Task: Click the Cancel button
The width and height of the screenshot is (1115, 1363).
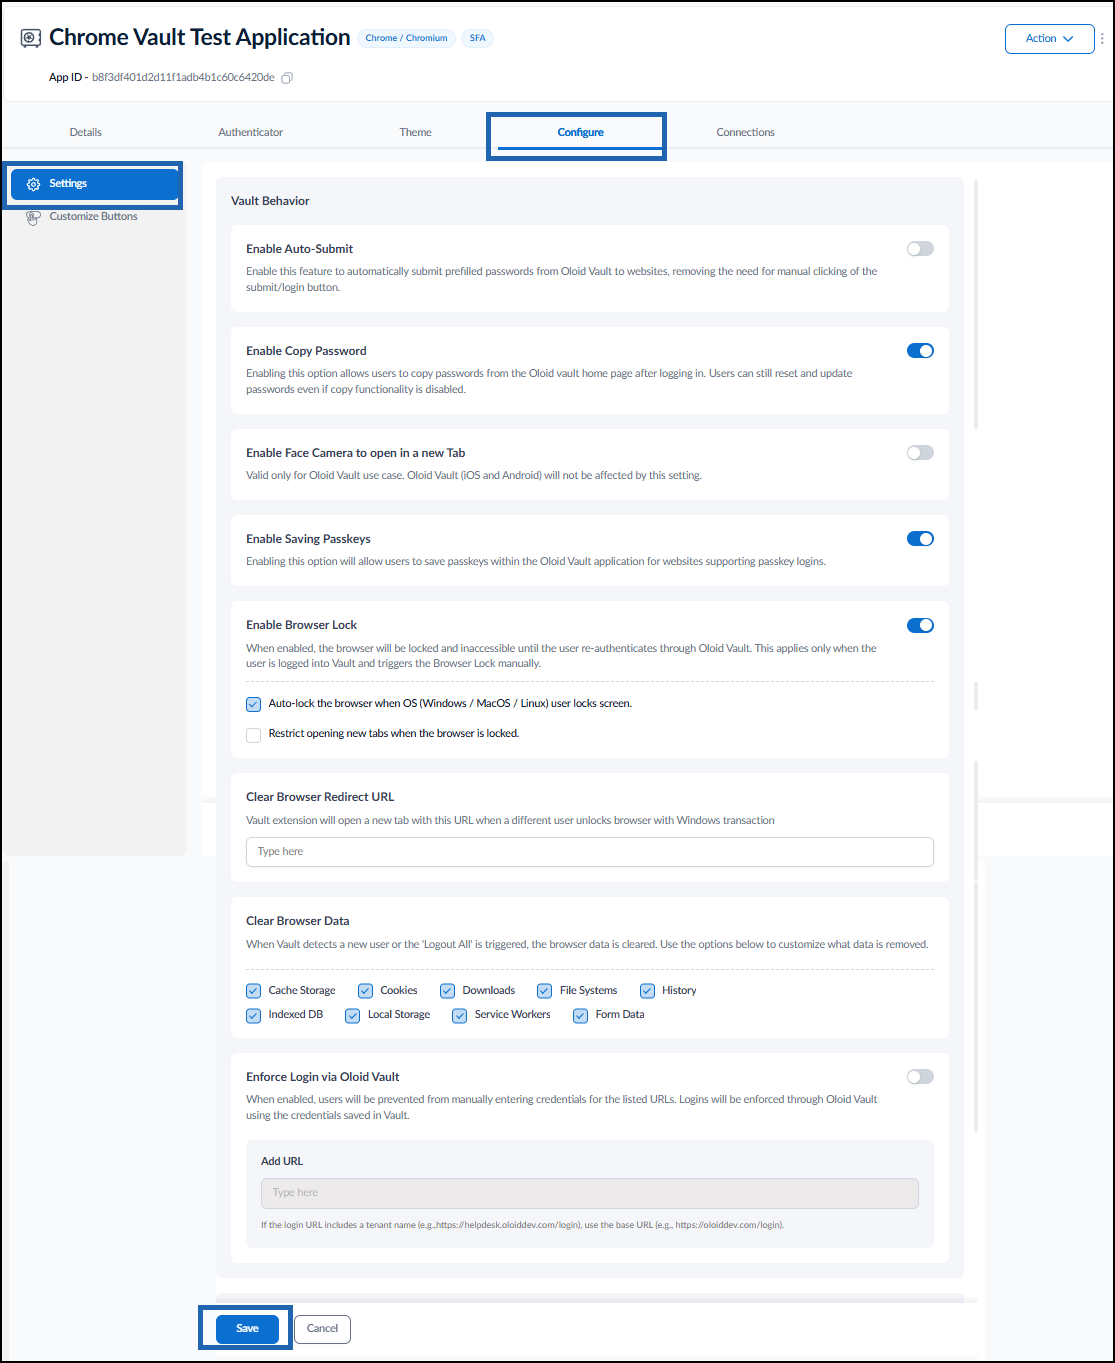Action: click(322, 1328)
